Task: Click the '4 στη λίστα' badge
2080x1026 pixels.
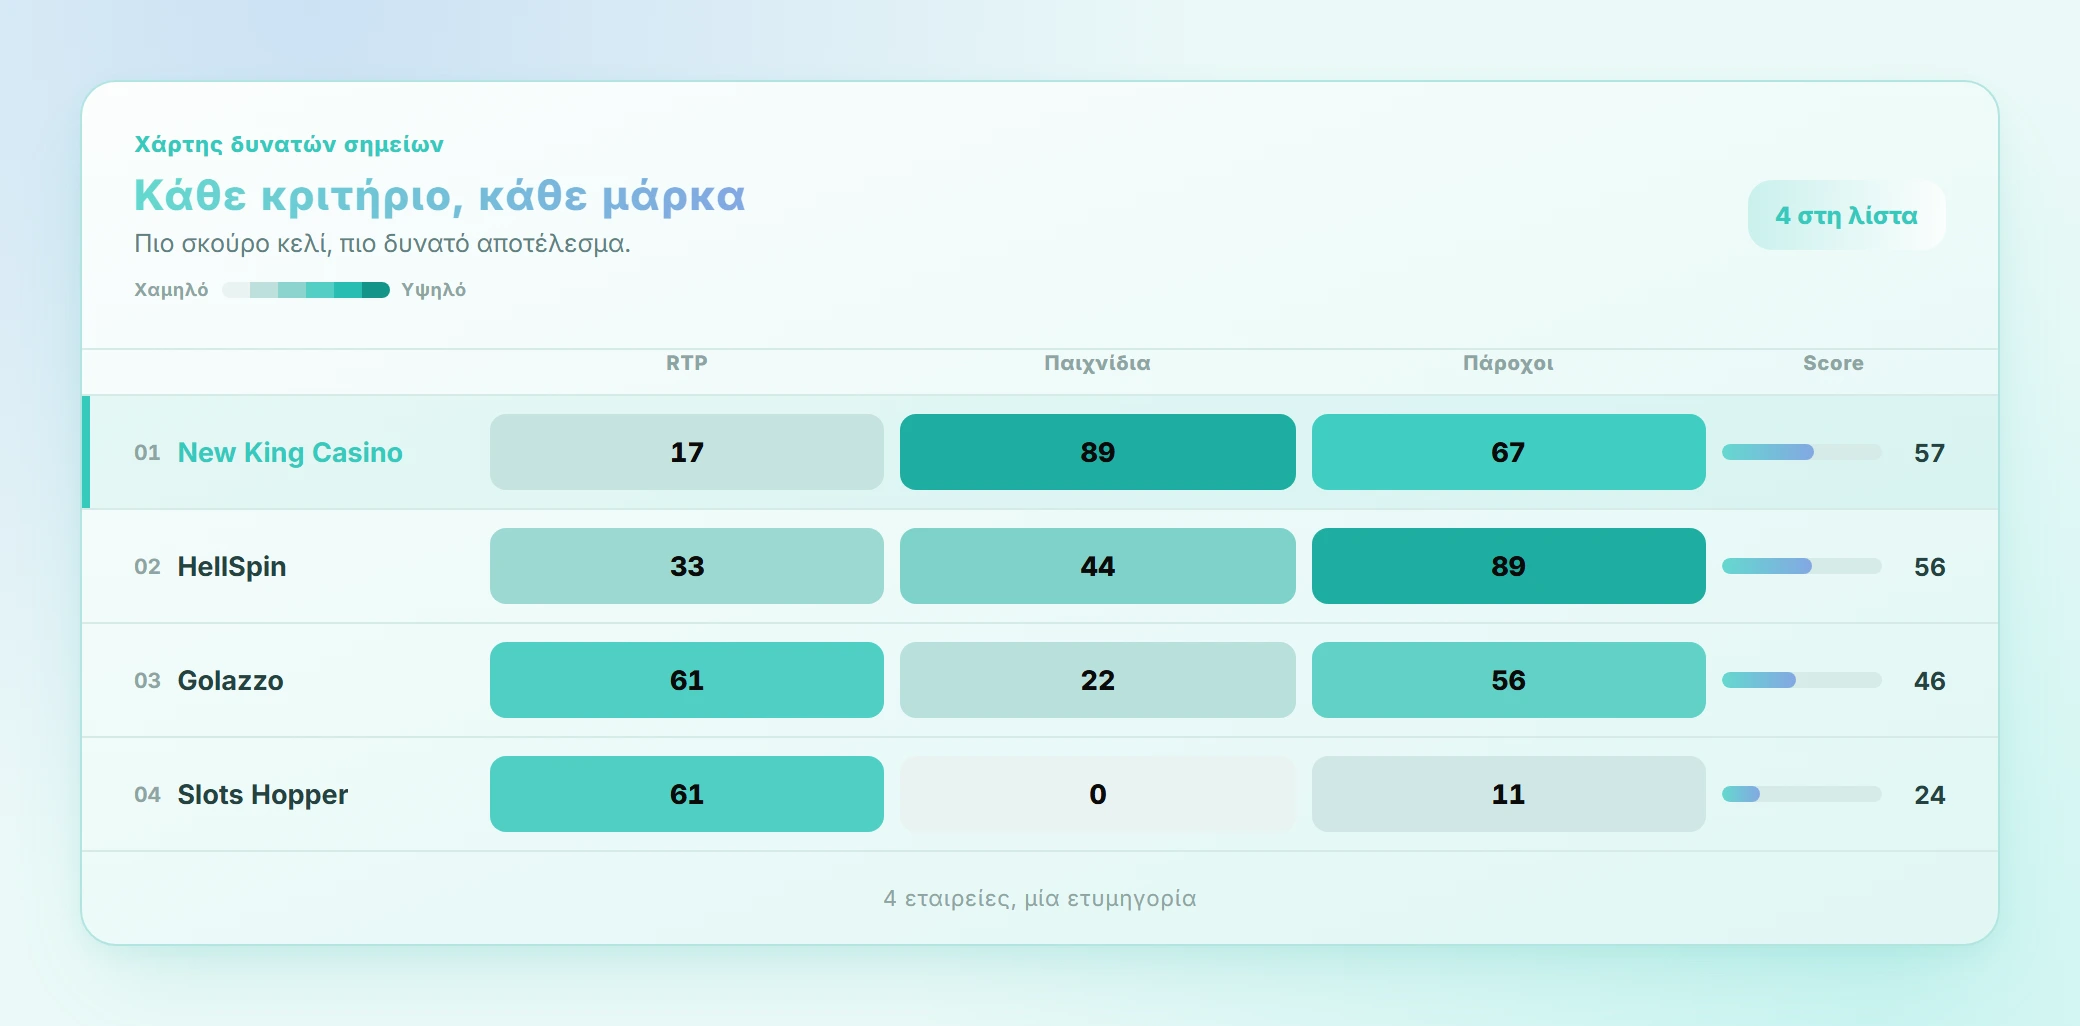Action: click(x=1846, y=215)
